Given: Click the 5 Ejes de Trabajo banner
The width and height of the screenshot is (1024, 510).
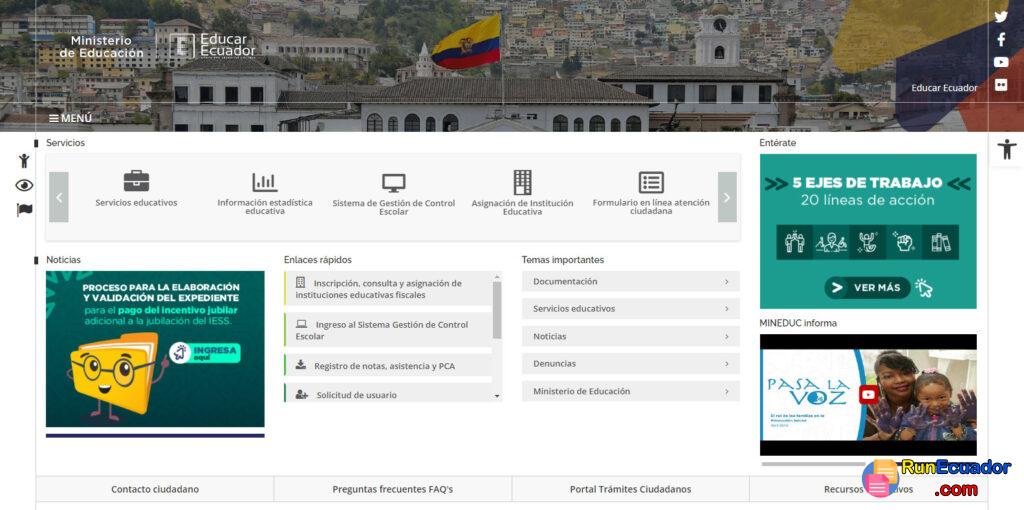Looking at the screenshot, I should coord(868,231).
